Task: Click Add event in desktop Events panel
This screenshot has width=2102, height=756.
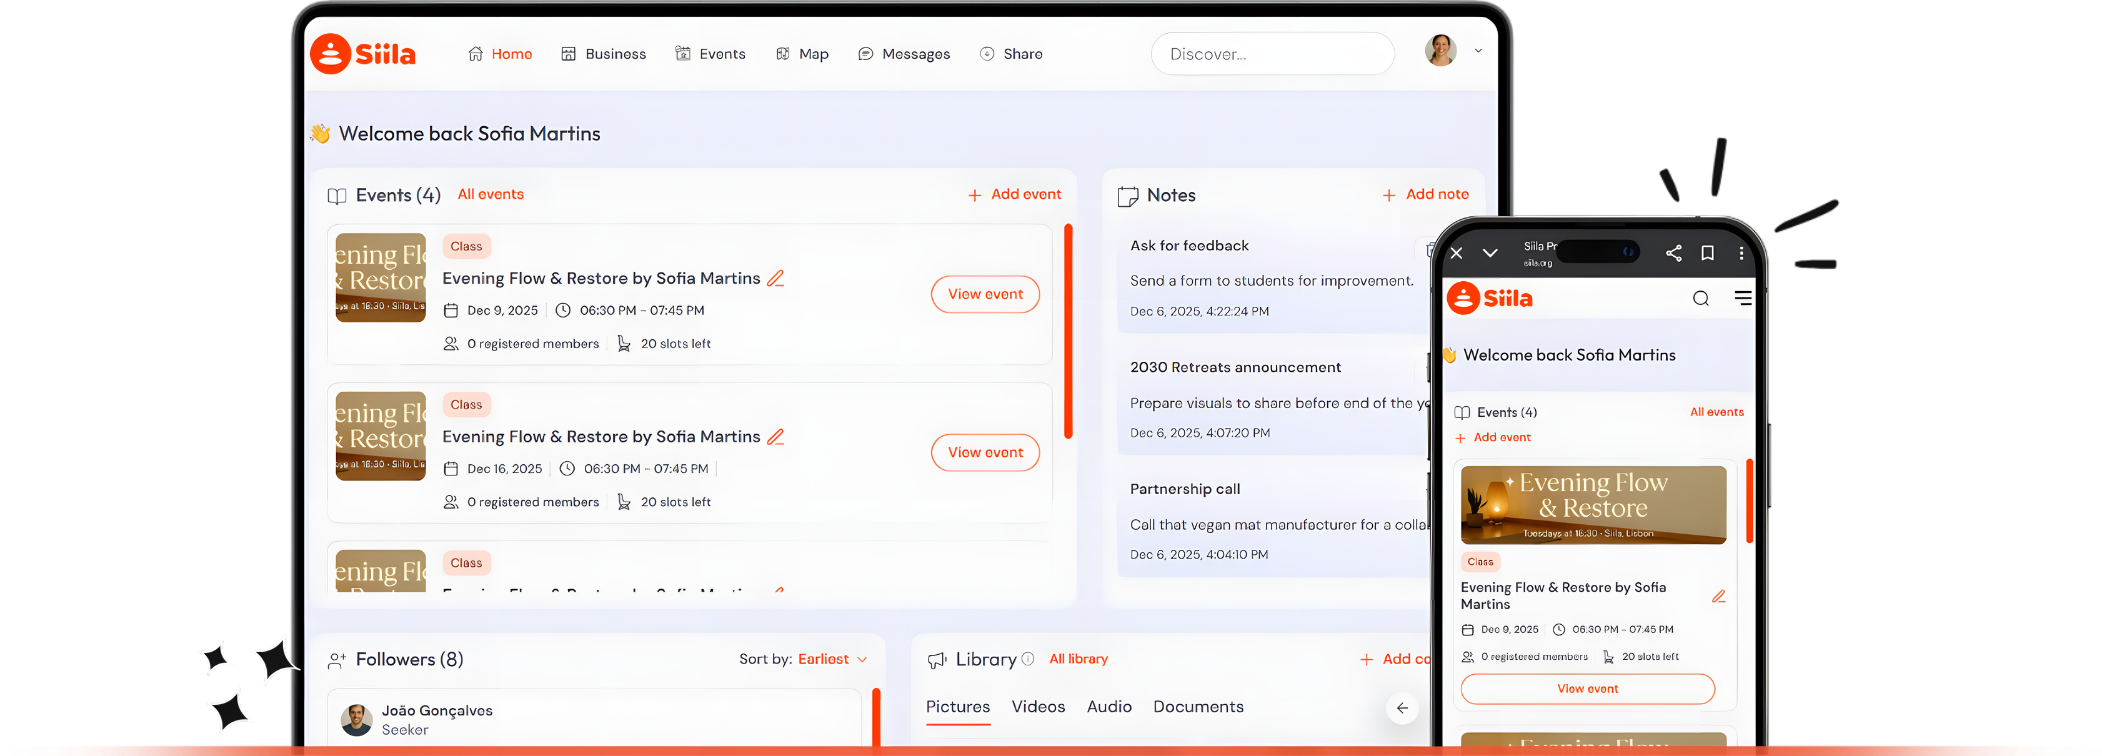Action: pos(1015,195)
